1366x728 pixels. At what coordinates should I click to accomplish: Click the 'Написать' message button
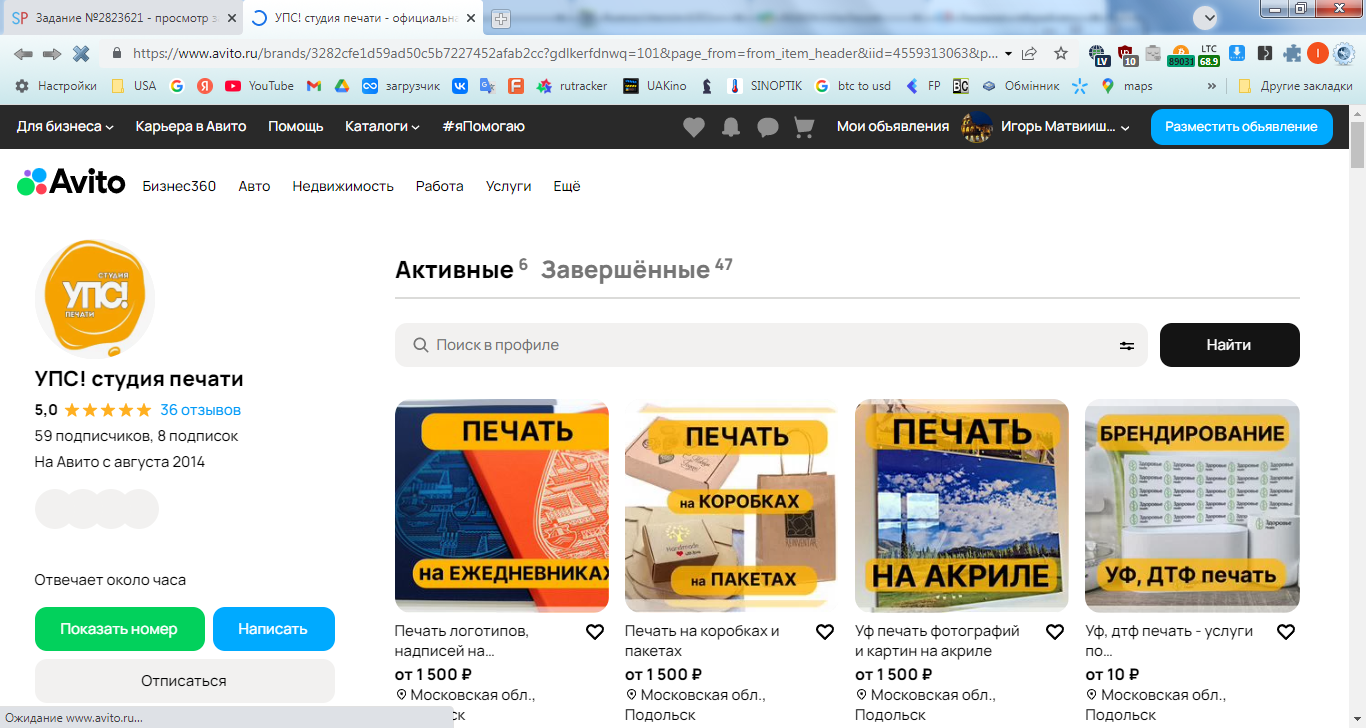273,629
